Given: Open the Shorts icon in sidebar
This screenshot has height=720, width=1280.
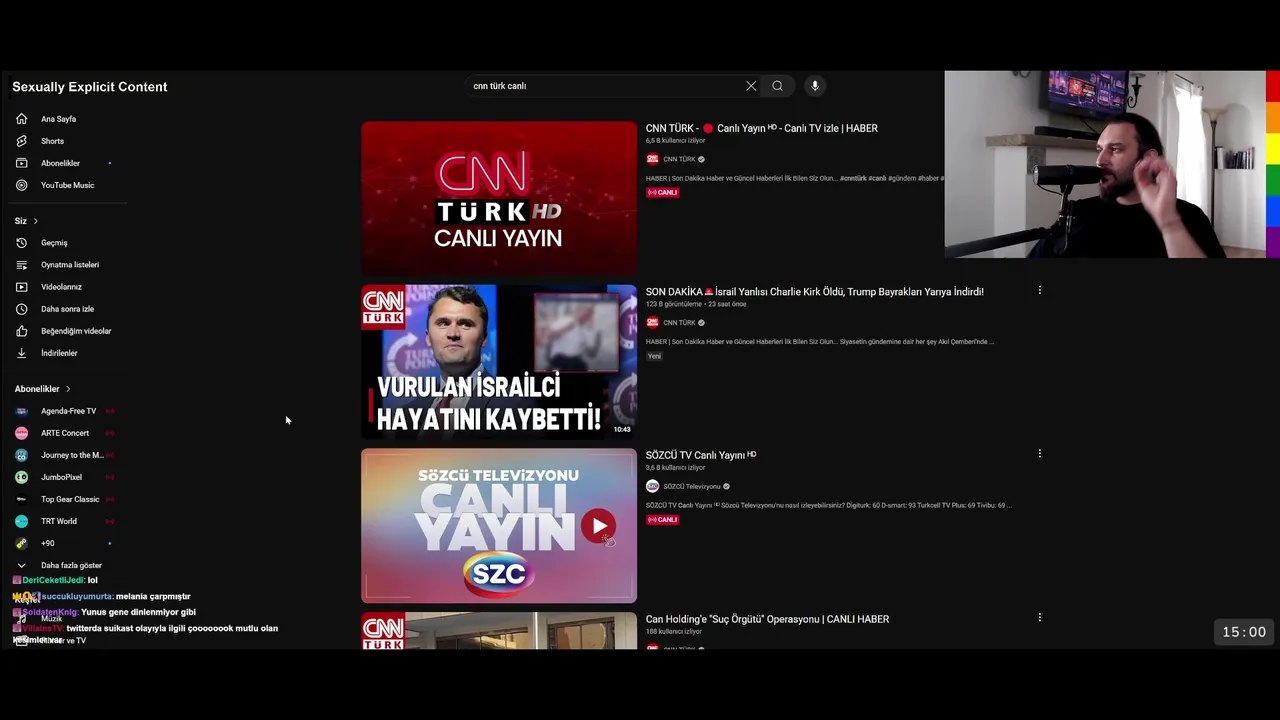Looking at the screenshot, I should click(x=21, y=141).
